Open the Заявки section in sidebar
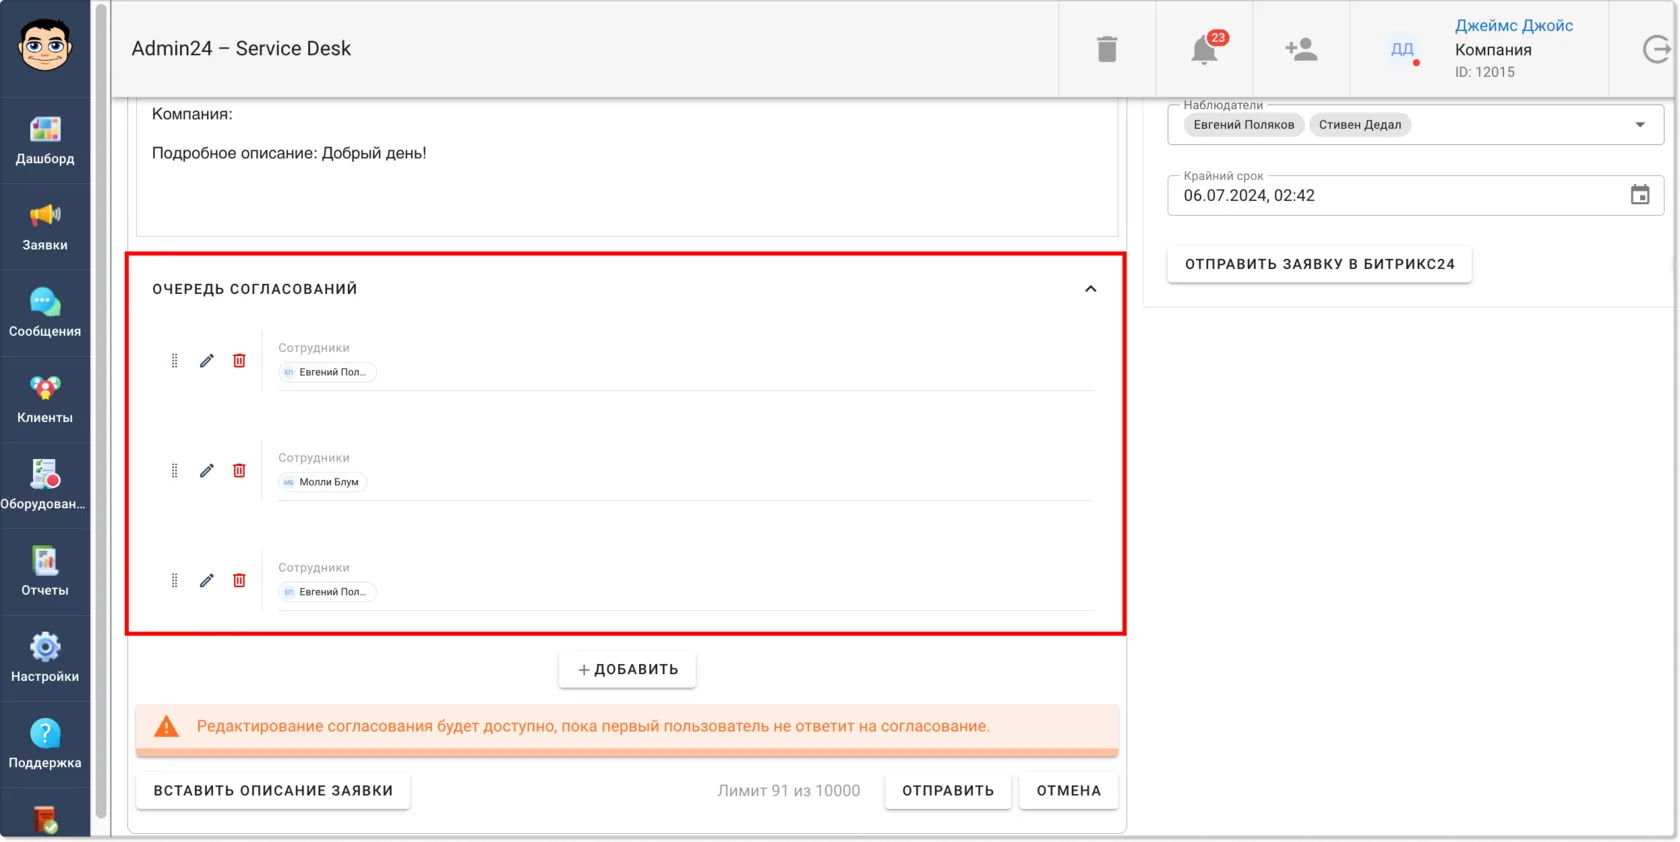This screenshot has width=1680, height=842. point(45,227)
